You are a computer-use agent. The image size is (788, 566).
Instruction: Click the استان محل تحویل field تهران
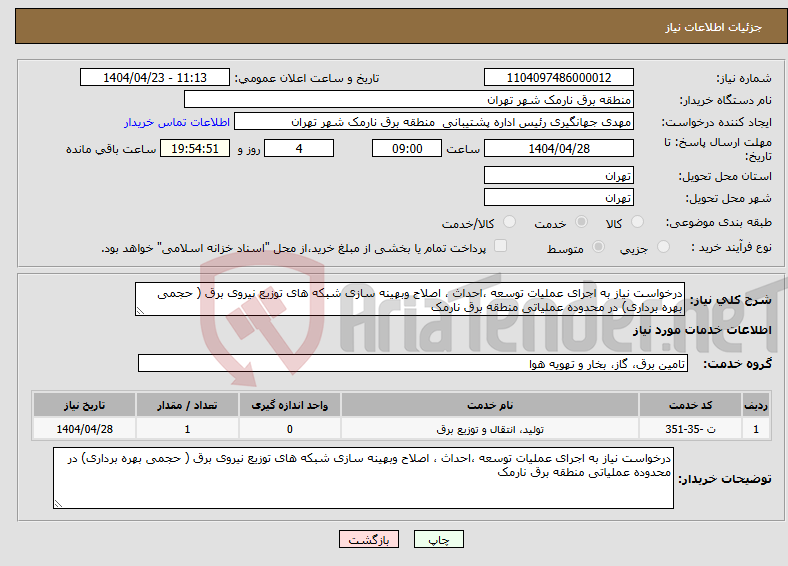coord(559,175)
